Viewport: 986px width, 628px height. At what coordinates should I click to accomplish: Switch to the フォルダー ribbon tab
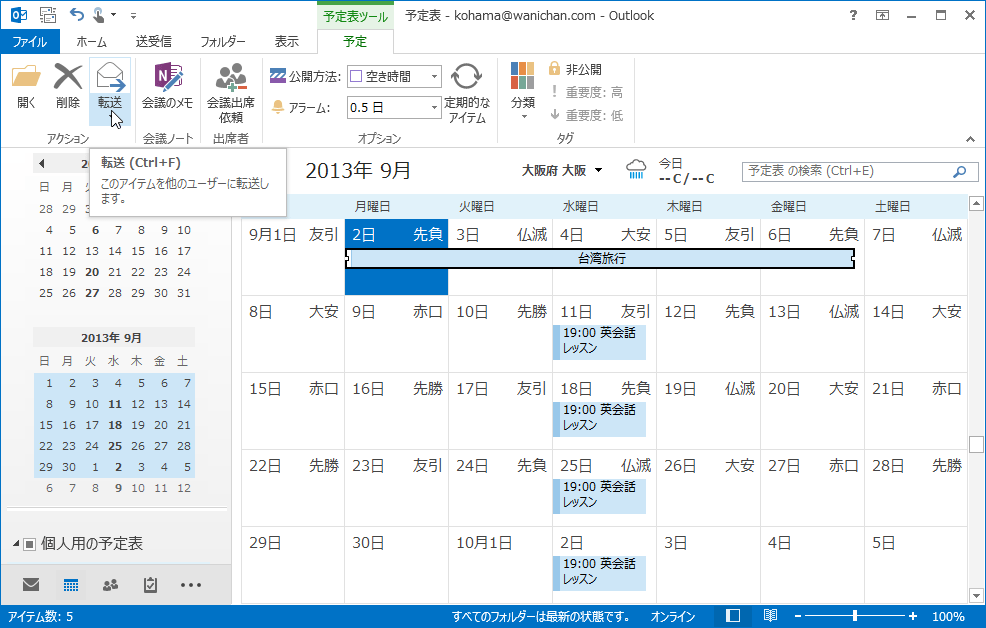223,41
